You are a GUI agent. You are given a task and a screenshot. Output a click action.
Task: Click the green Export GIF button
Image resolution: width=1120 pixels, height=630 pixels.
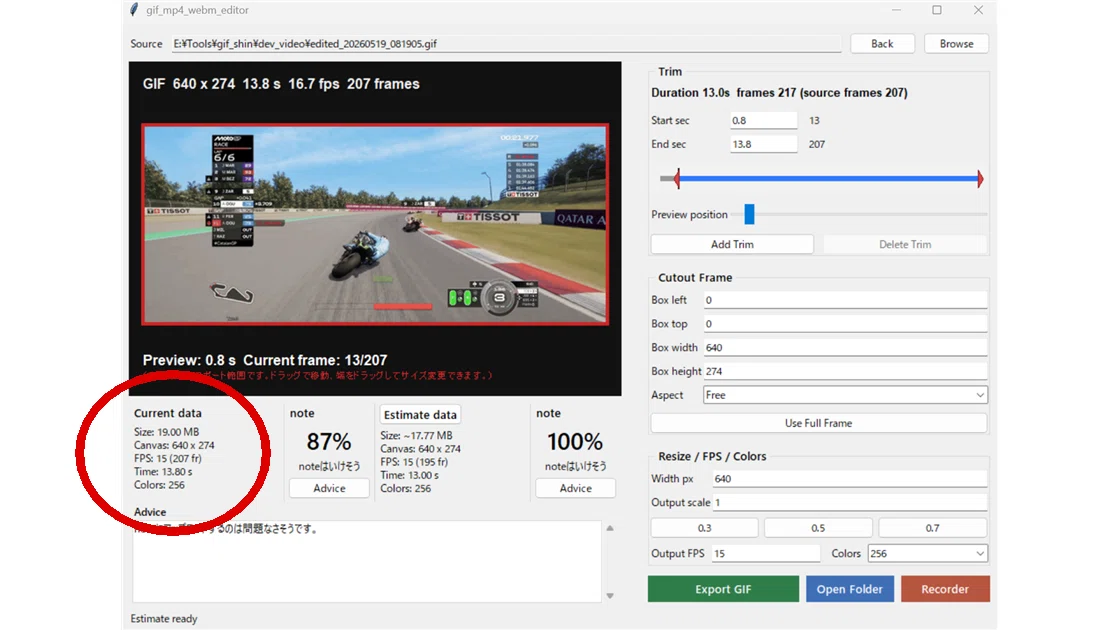723,589
